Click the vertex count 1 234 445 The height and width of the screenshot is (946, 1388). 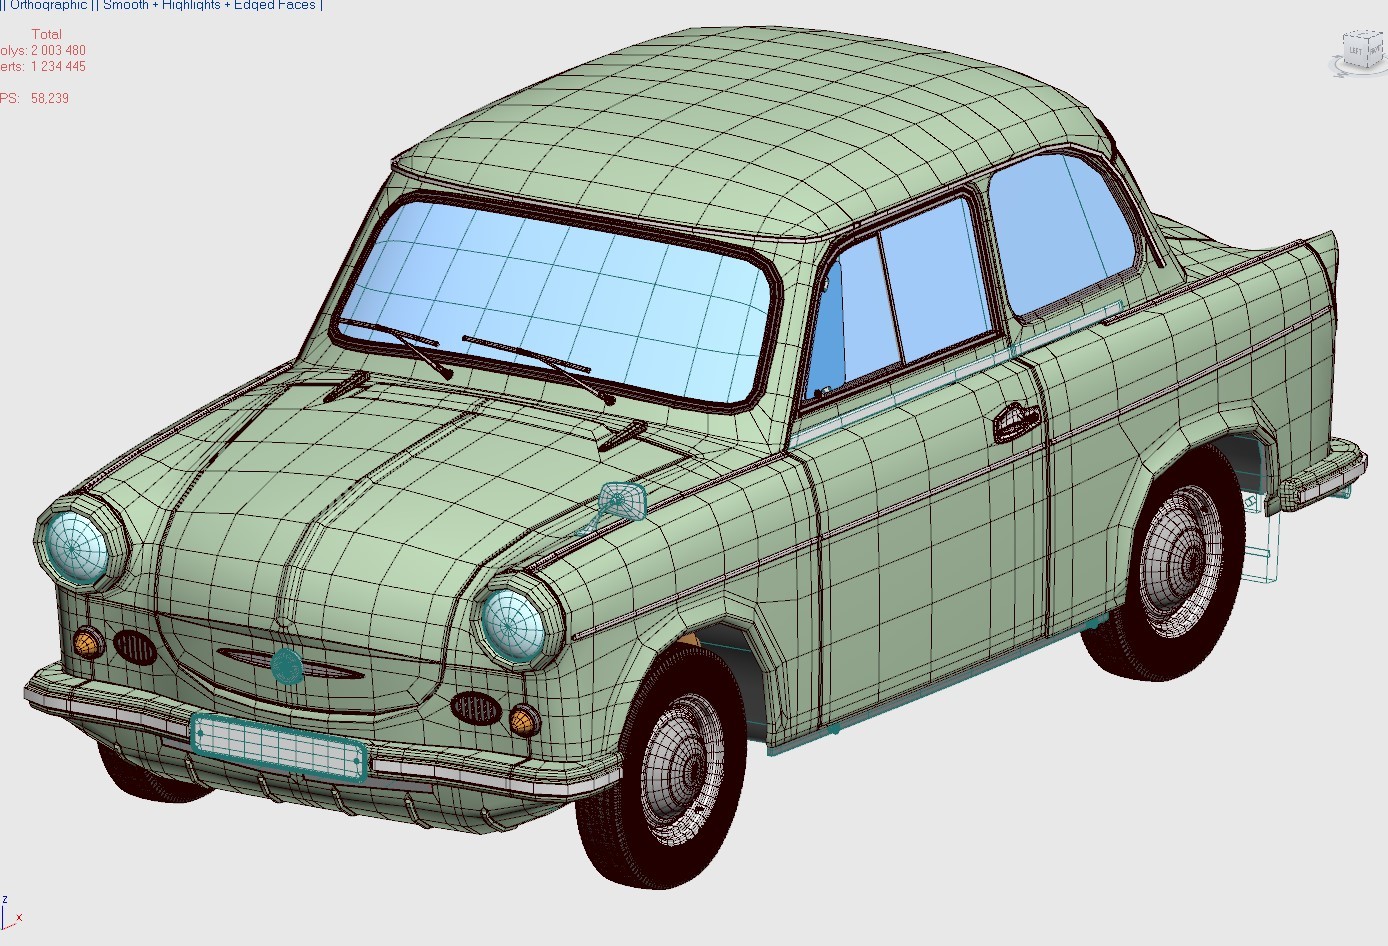(x=58, y=67)
